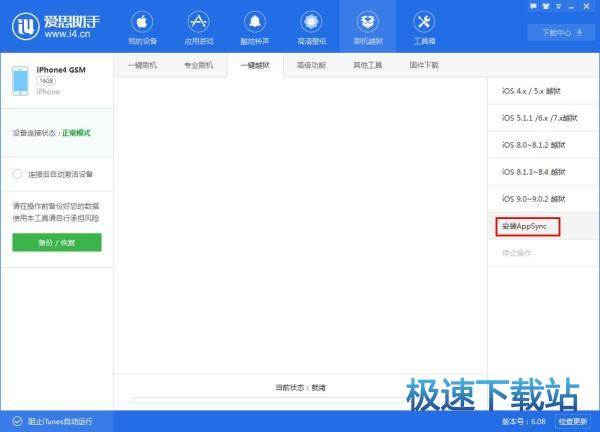The image size is (600, 432).
Task: Choose iOS 5.1.1 /6.x /7.x 越狱 option
Action: tap(543, 118)
